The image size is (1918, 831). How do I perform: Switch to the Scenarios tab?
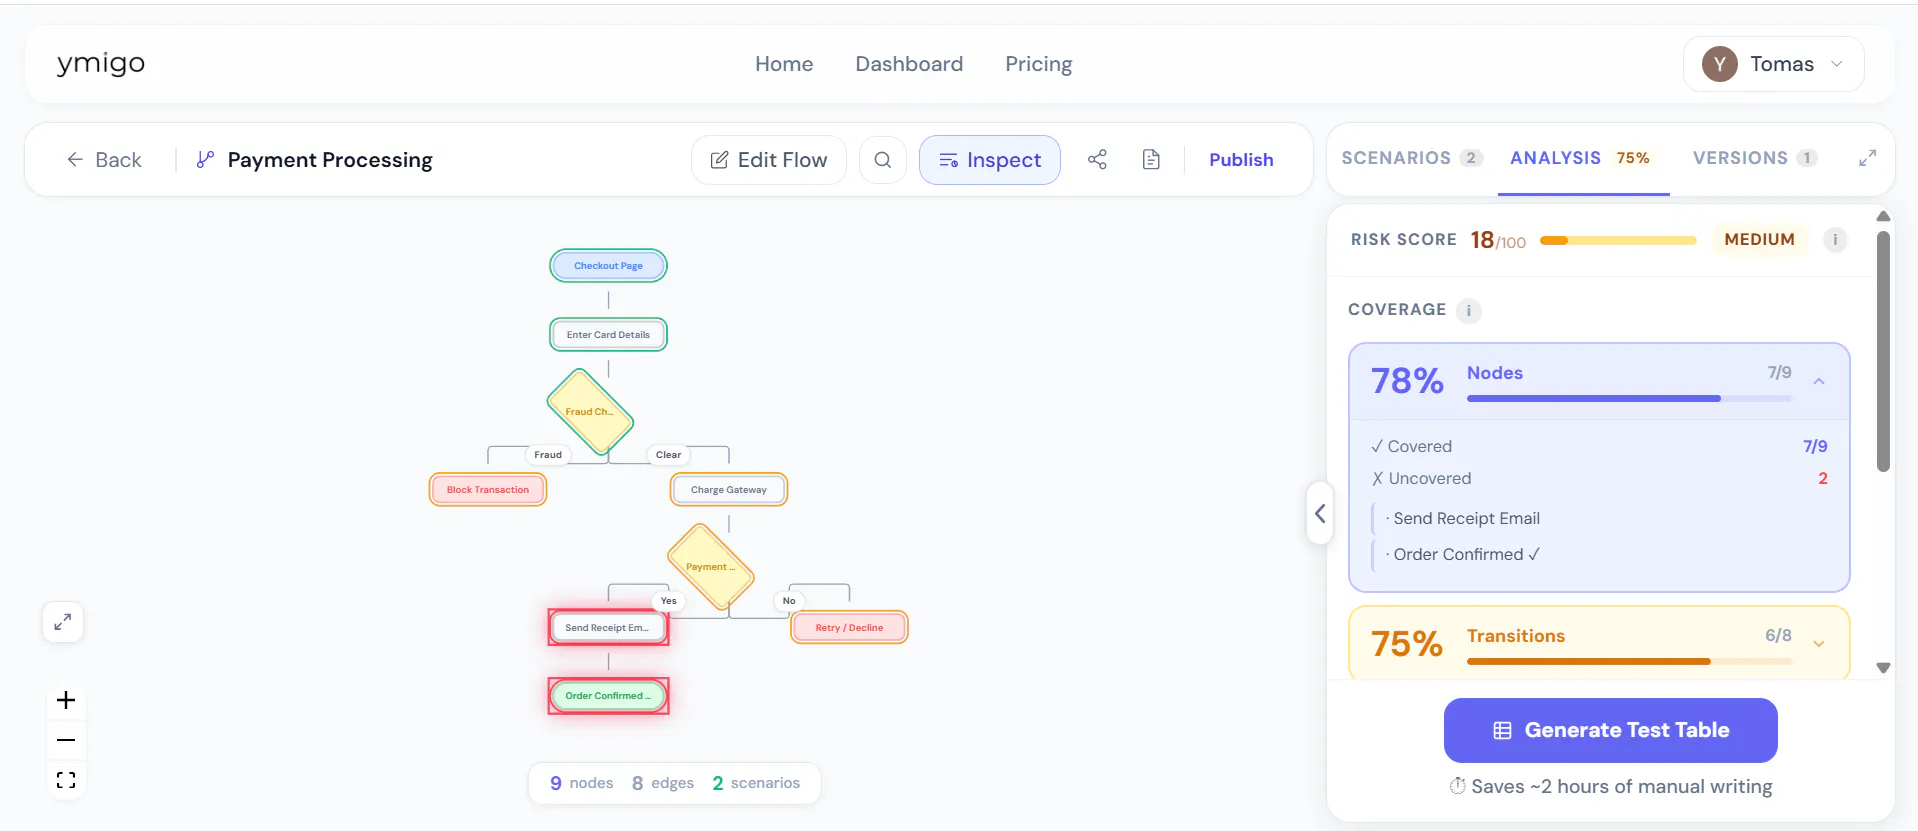(x=1411, y=158)
